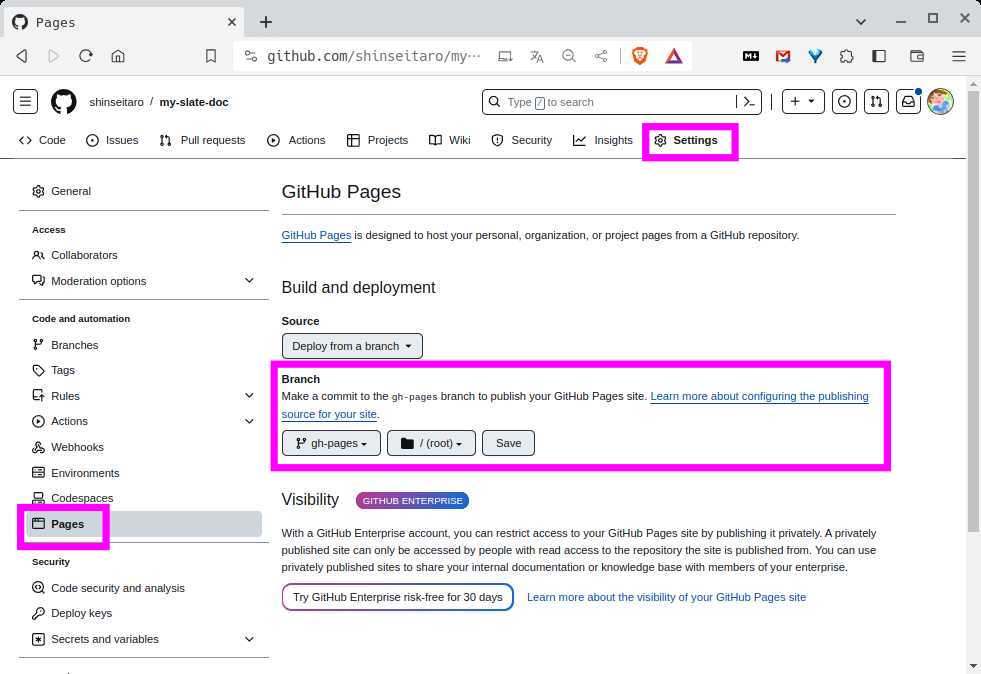
Task: Click the browser forward arrow
Action: [x=53, y=56]
